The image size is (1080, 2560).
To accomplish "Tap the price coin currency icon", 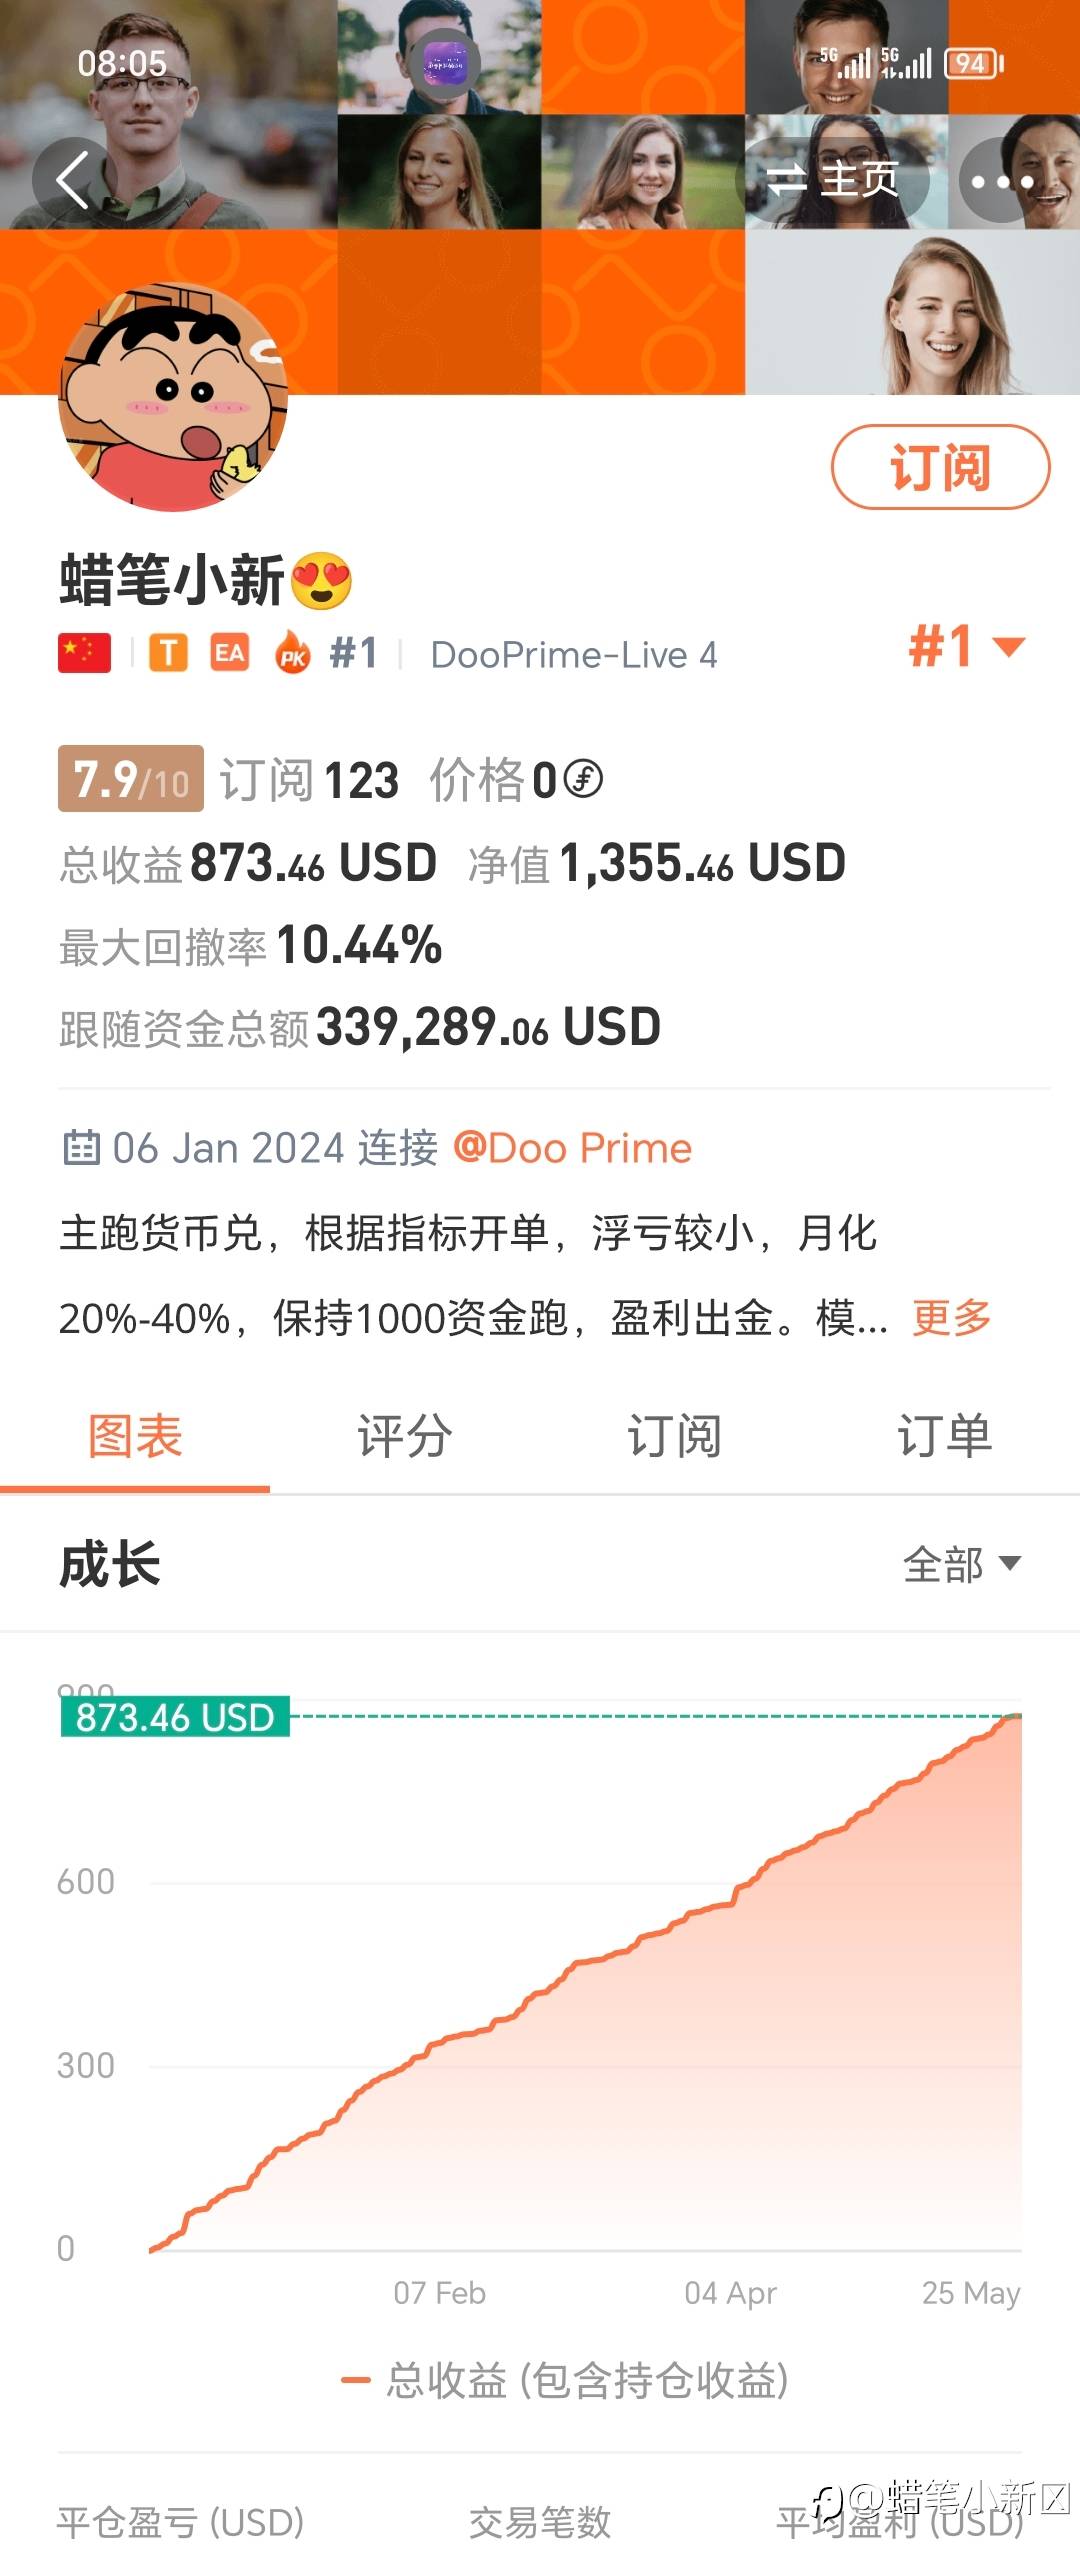I will pos(583,779).
